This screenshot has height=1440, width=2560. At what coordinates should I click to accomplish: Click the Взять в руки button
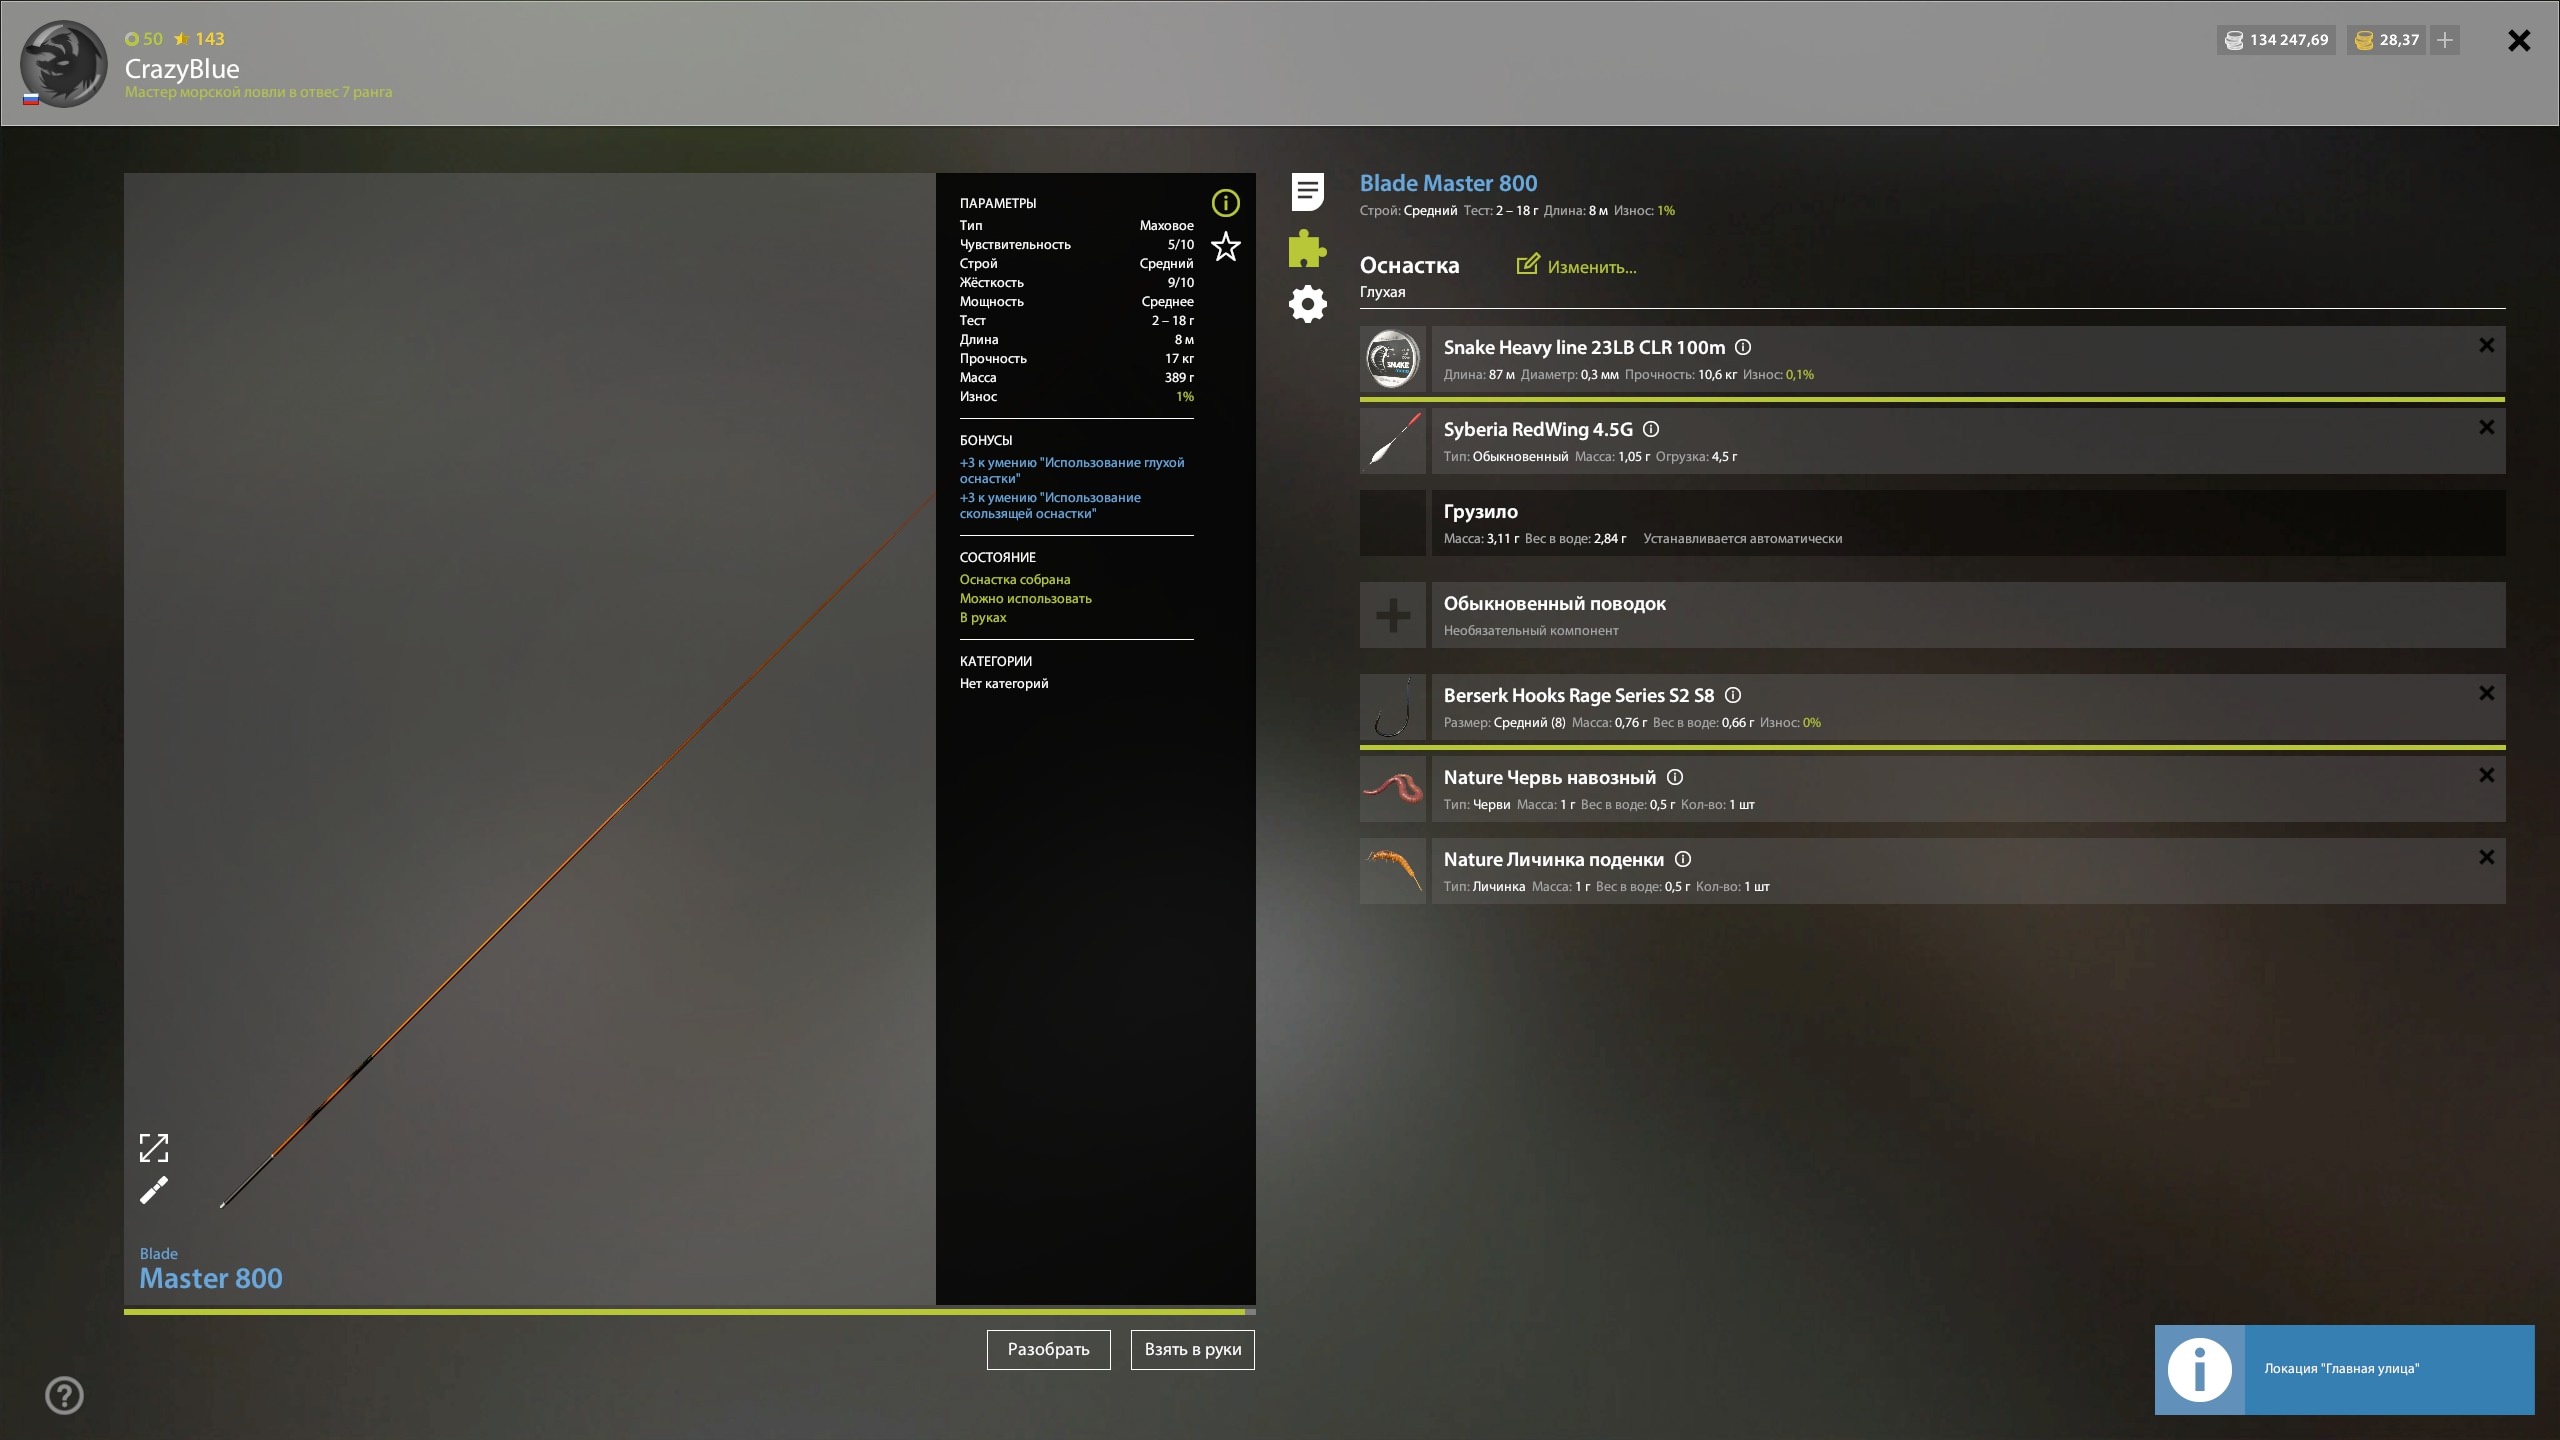tap(1192, 1349)
